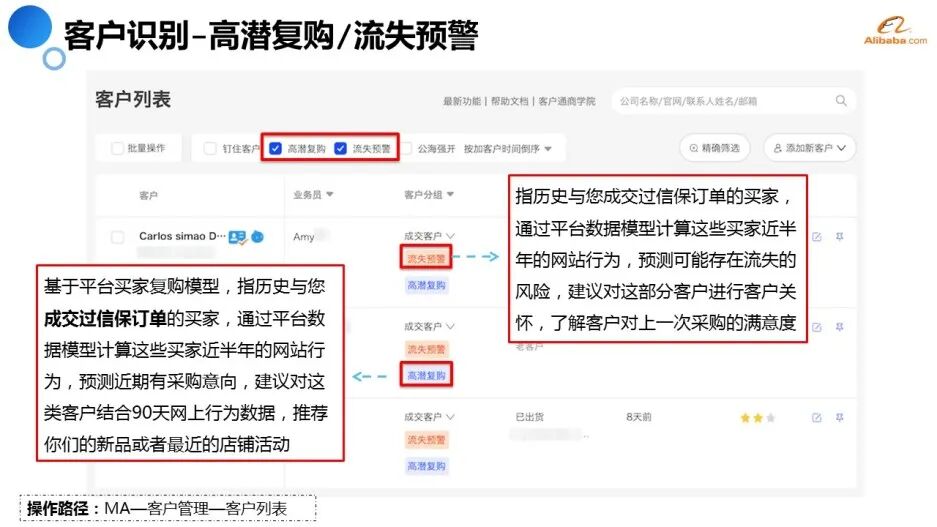
Task: Click pin icon in the 已出货 row
Action: click(x=840, y=417)
